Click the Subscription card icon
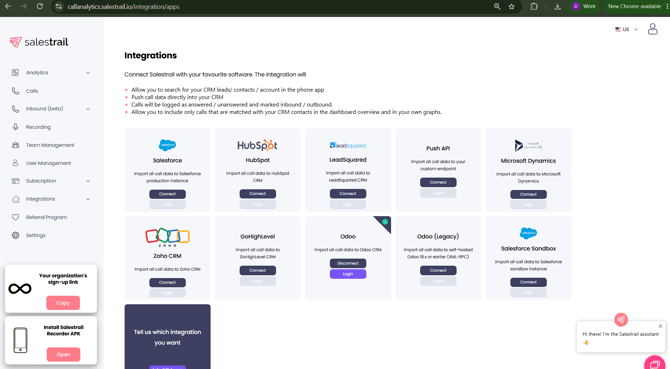 coord(15,181)
